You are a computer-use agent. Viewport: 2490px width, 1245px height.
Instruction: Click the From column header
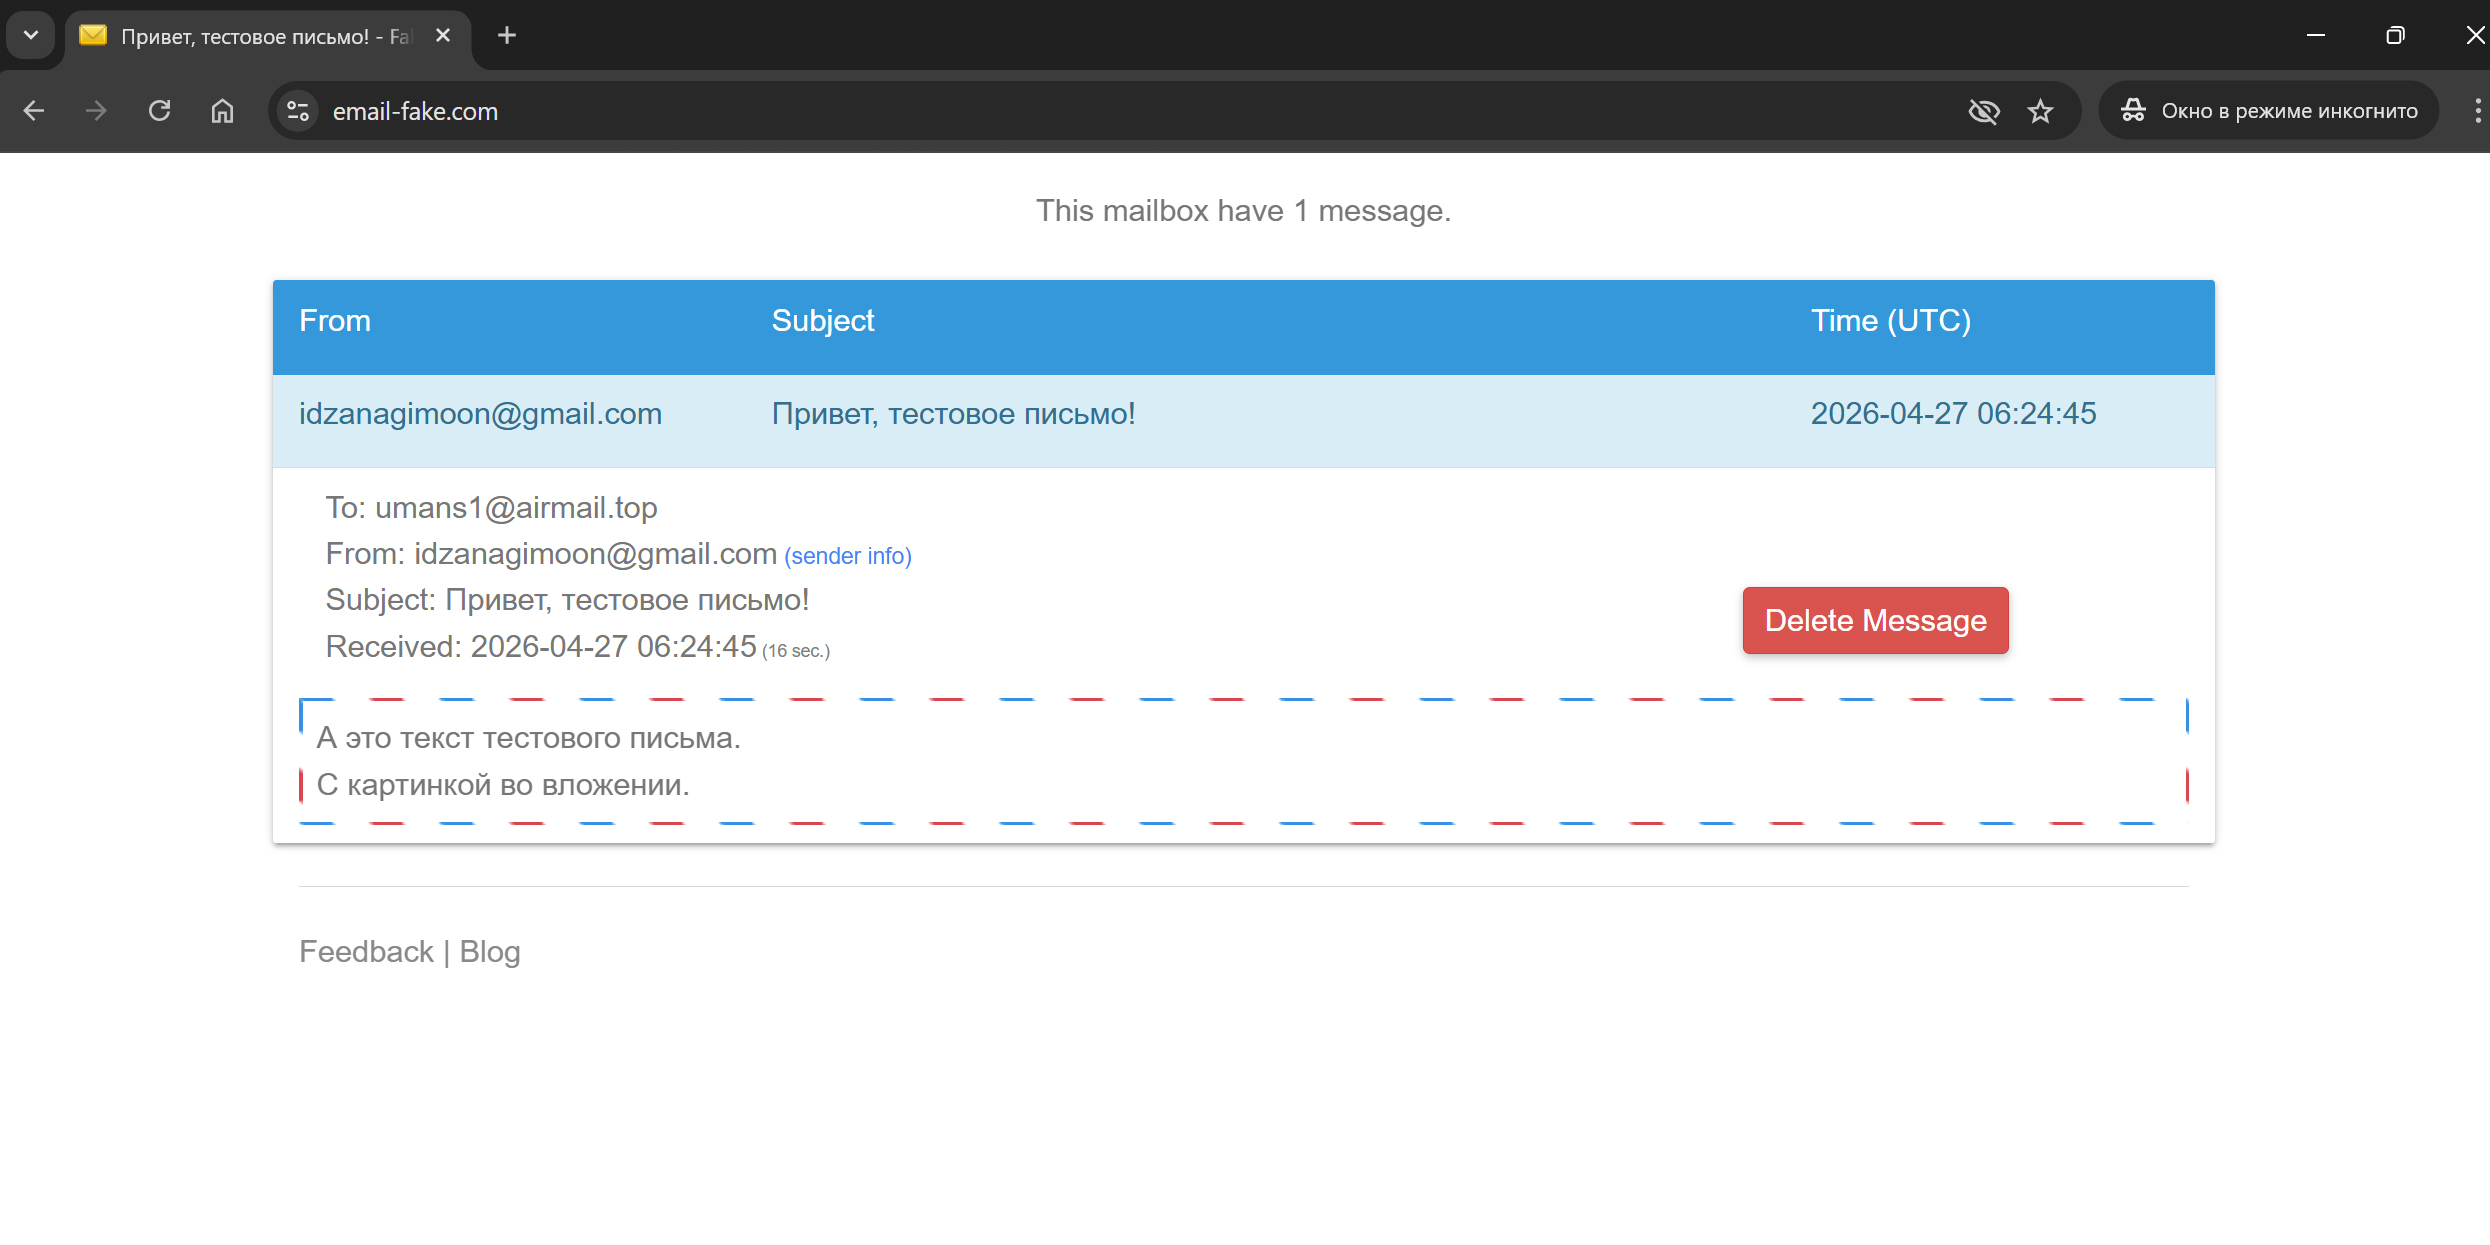click(334, 320)
